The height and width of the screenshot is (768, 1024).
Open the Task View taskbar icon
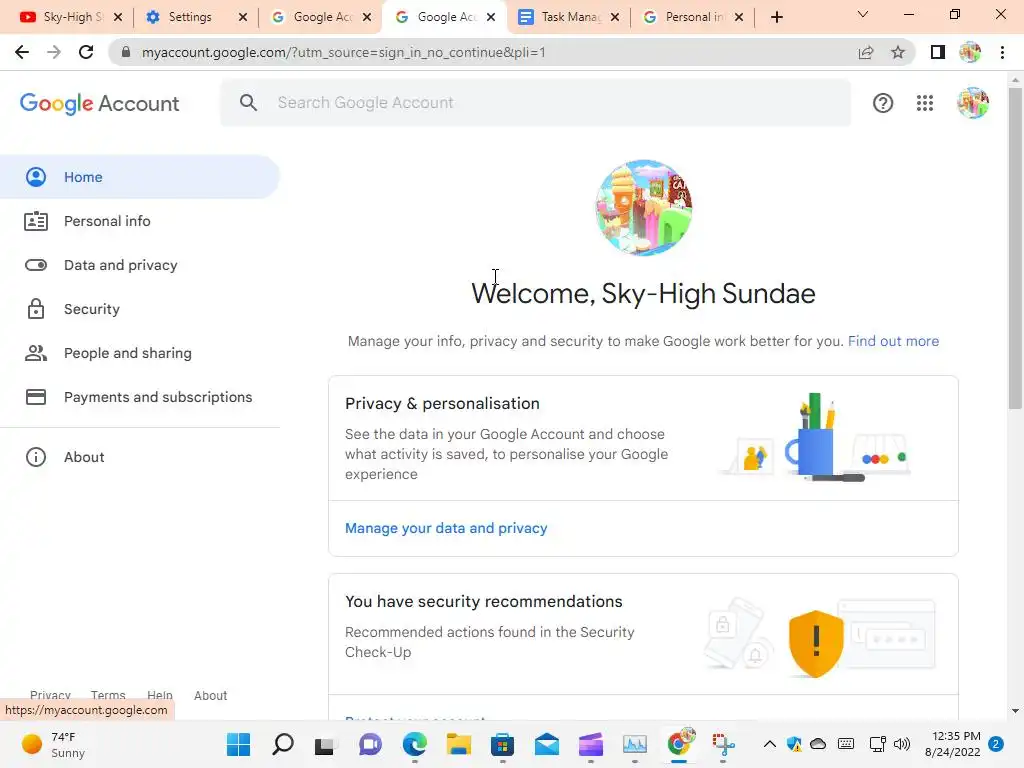[x=325, y=745]
